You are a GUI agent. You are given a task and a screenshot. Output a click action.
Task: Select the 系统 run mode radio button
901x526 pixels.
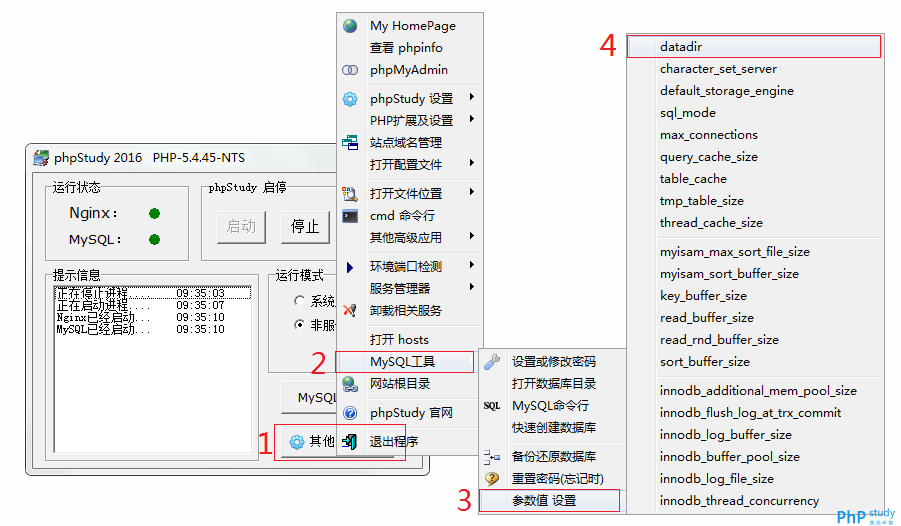click(299, 301)
